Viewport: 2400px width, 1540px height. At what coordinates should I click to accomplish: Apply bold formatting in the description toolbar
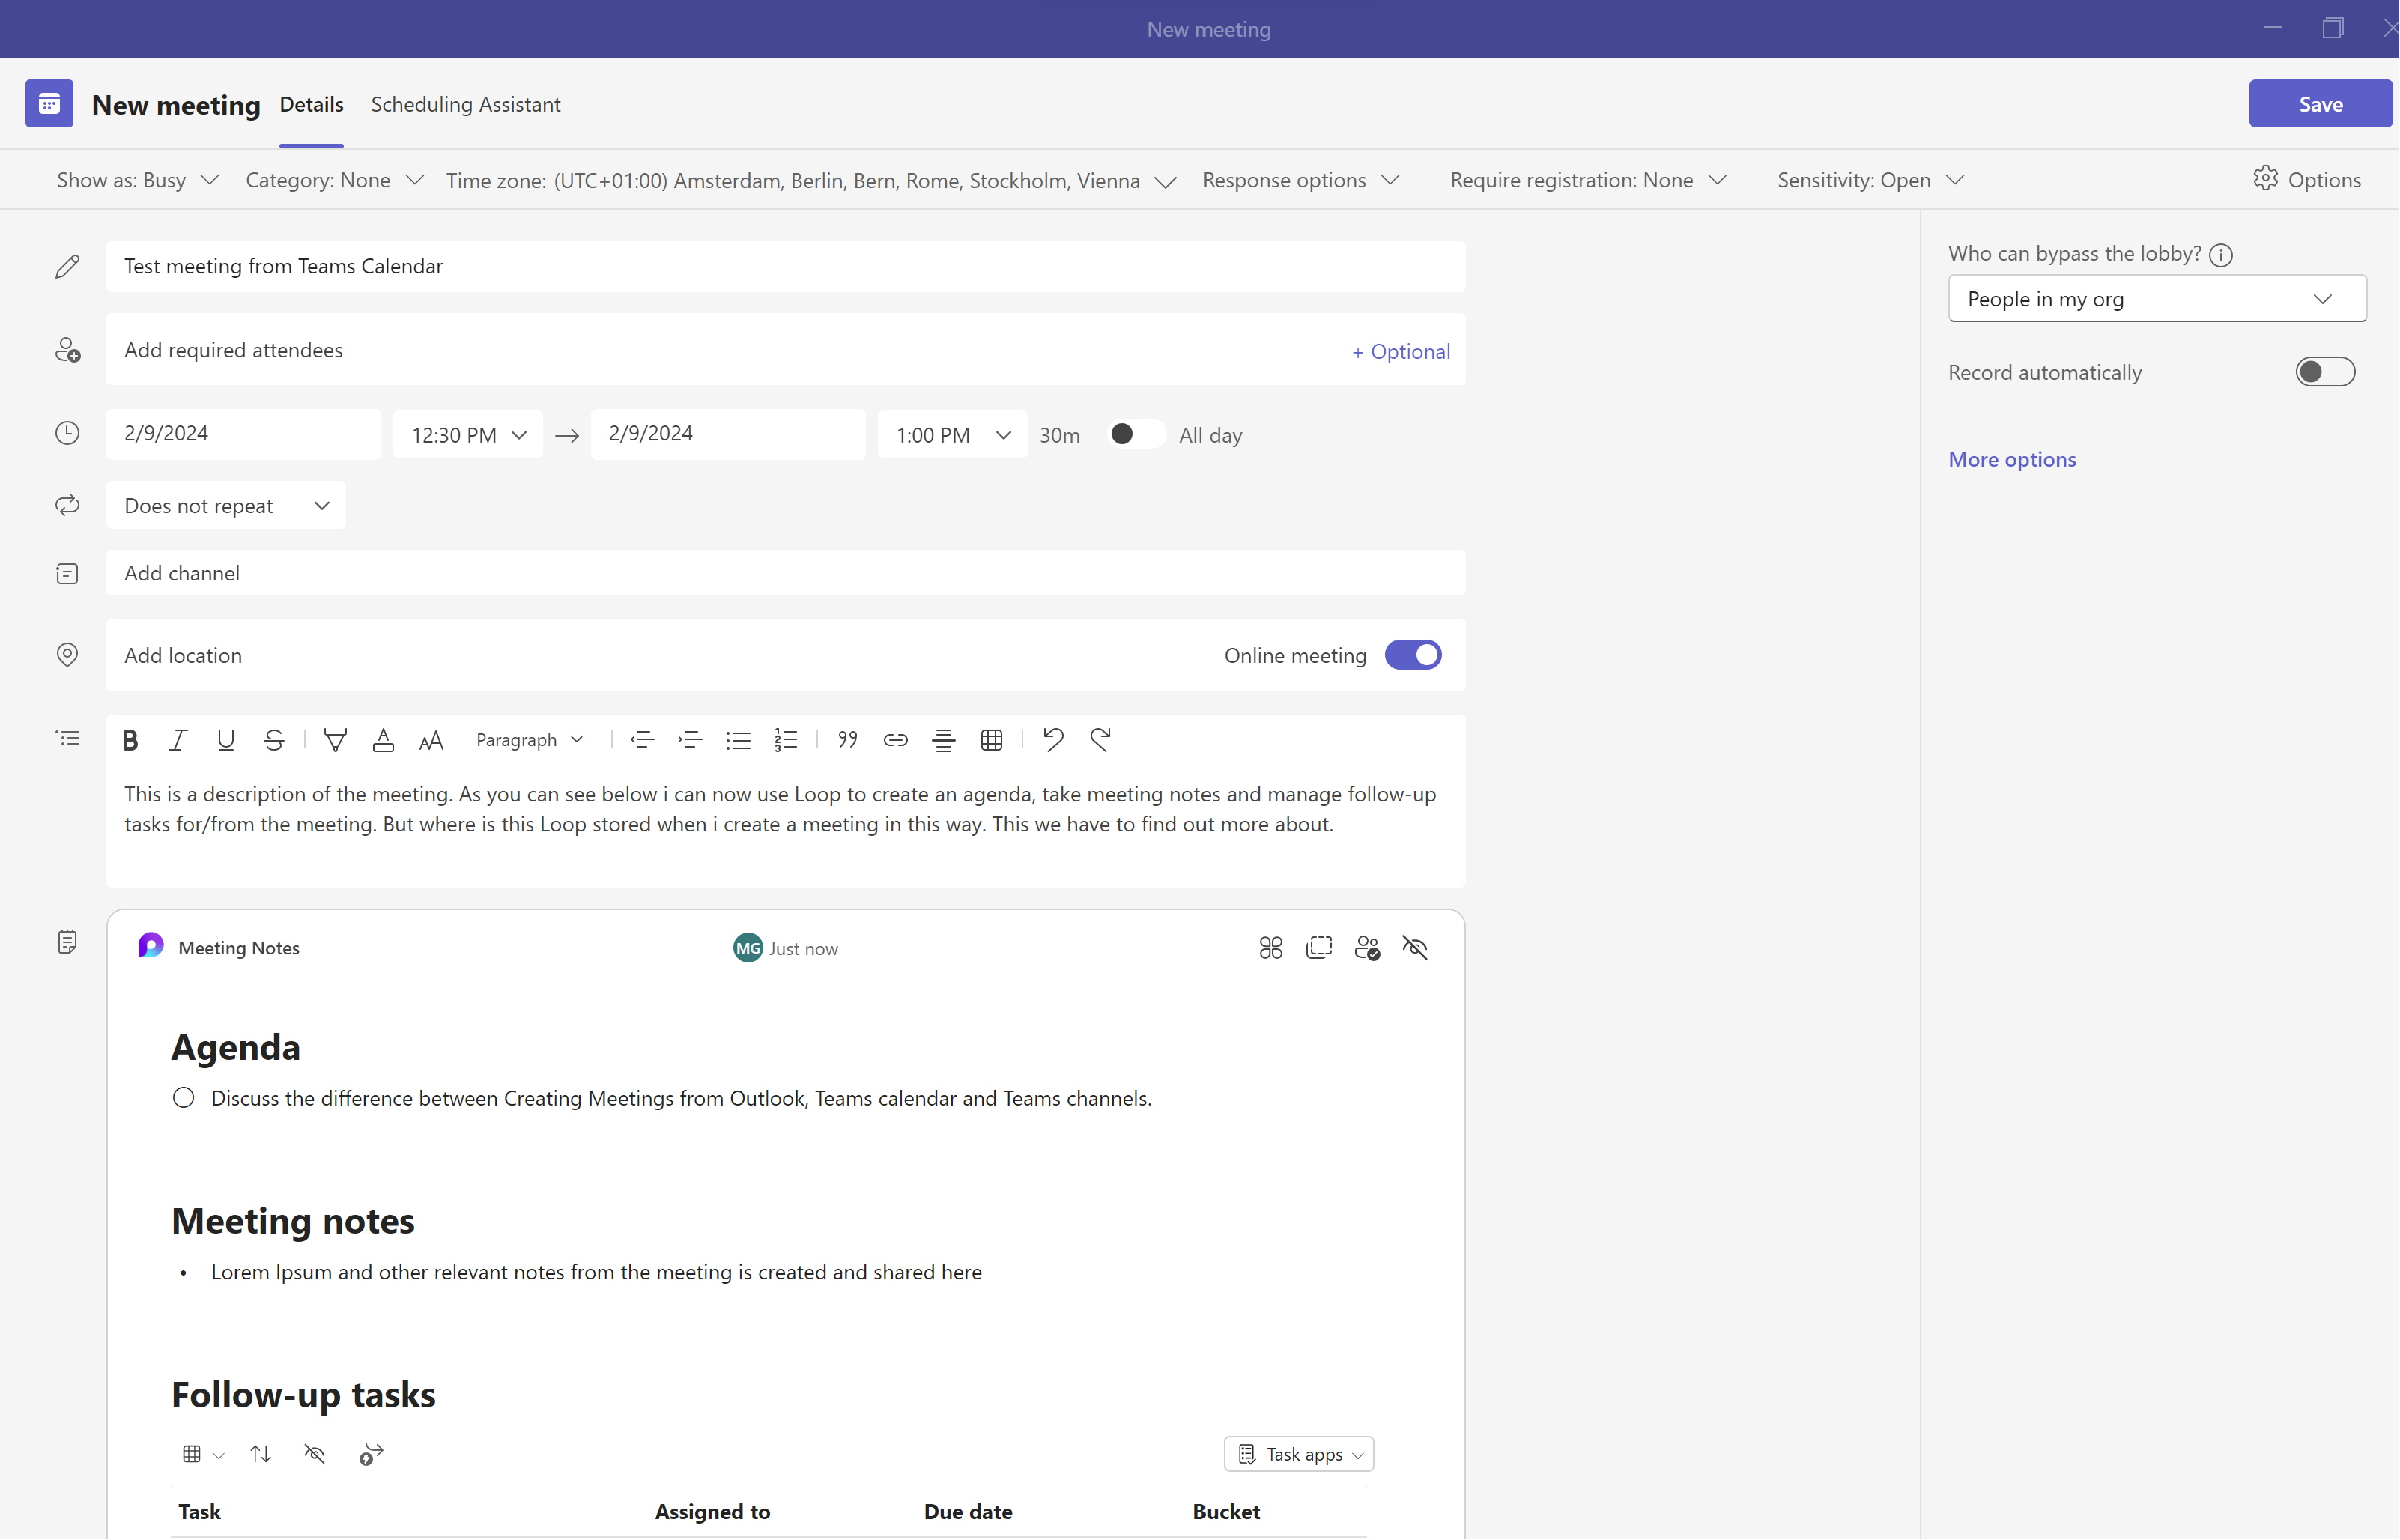click(131, 740)
